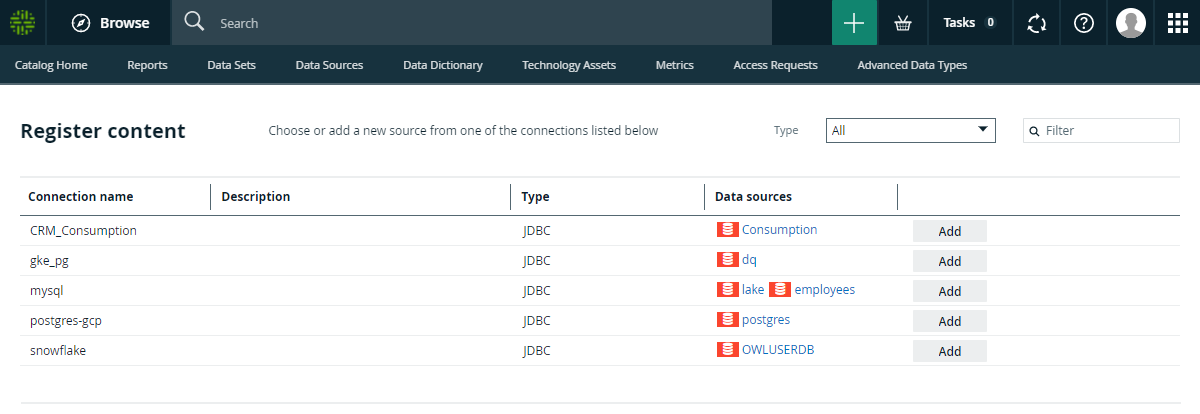The image size is (1200, 414).
Task: Open the Tasks counter
Action: (x=969, y=23)
